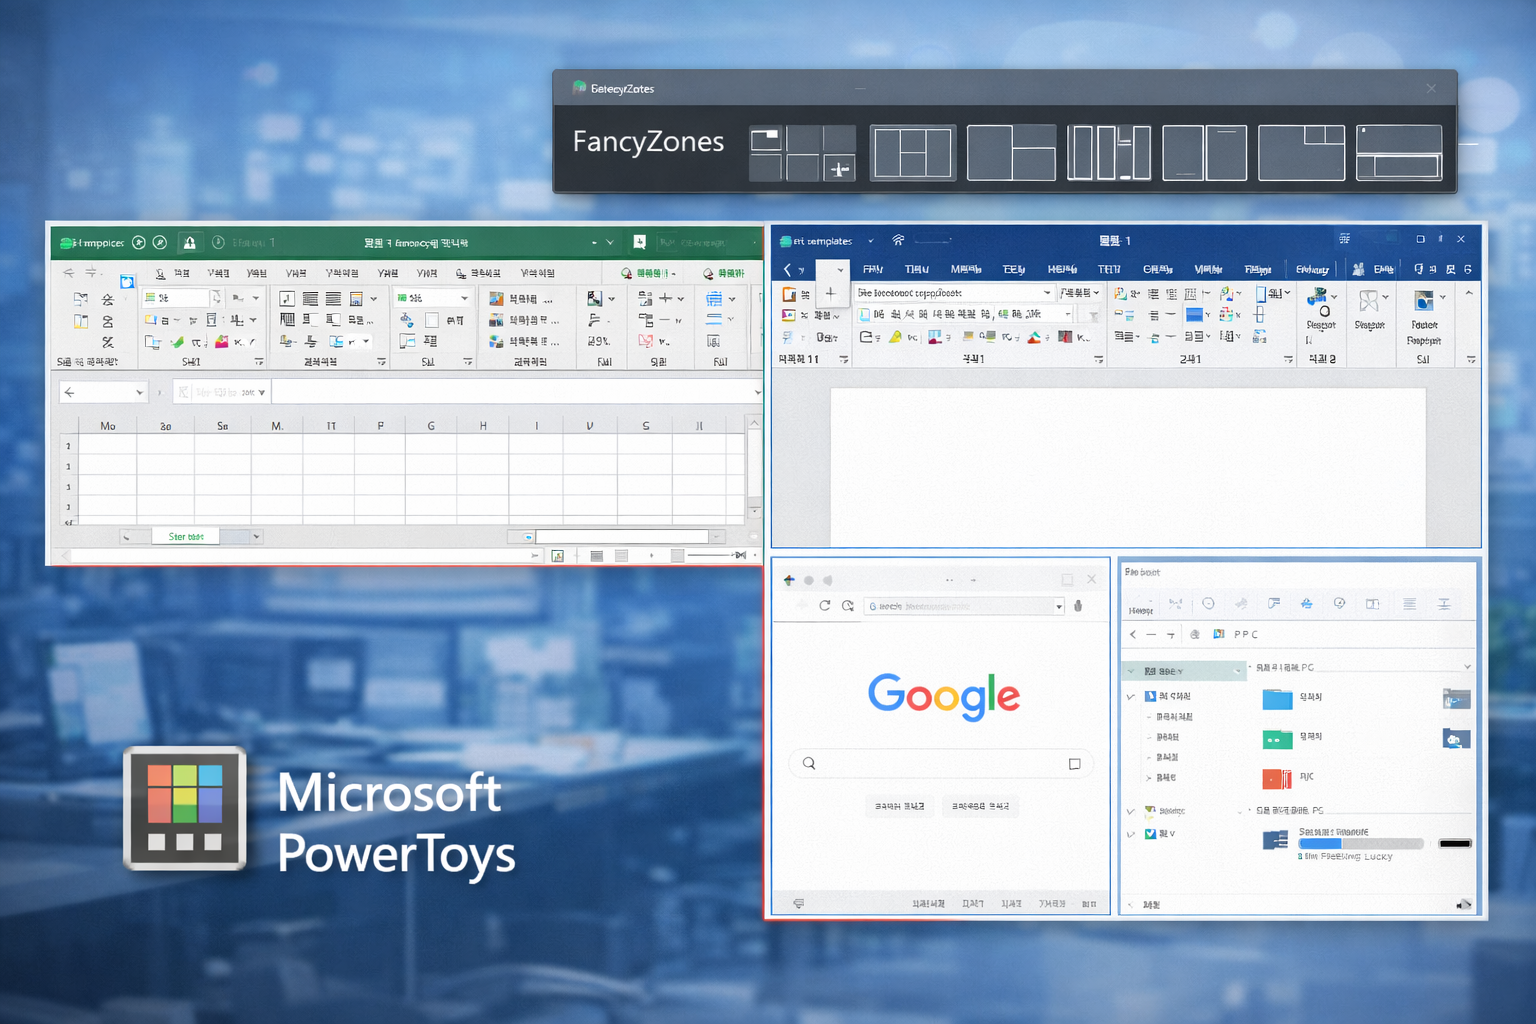Click the Google search box
Image resolution: width=1536 pixels, height=1024 pixels.
pyautogui.click(x=941, y=763)
